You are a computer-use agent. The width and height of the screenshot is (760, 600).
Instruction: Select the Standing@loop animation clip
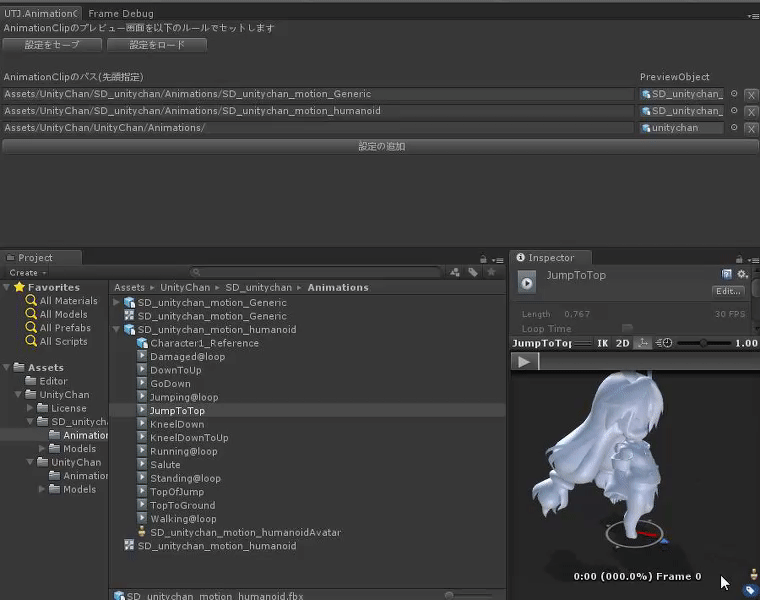point(185,478)
